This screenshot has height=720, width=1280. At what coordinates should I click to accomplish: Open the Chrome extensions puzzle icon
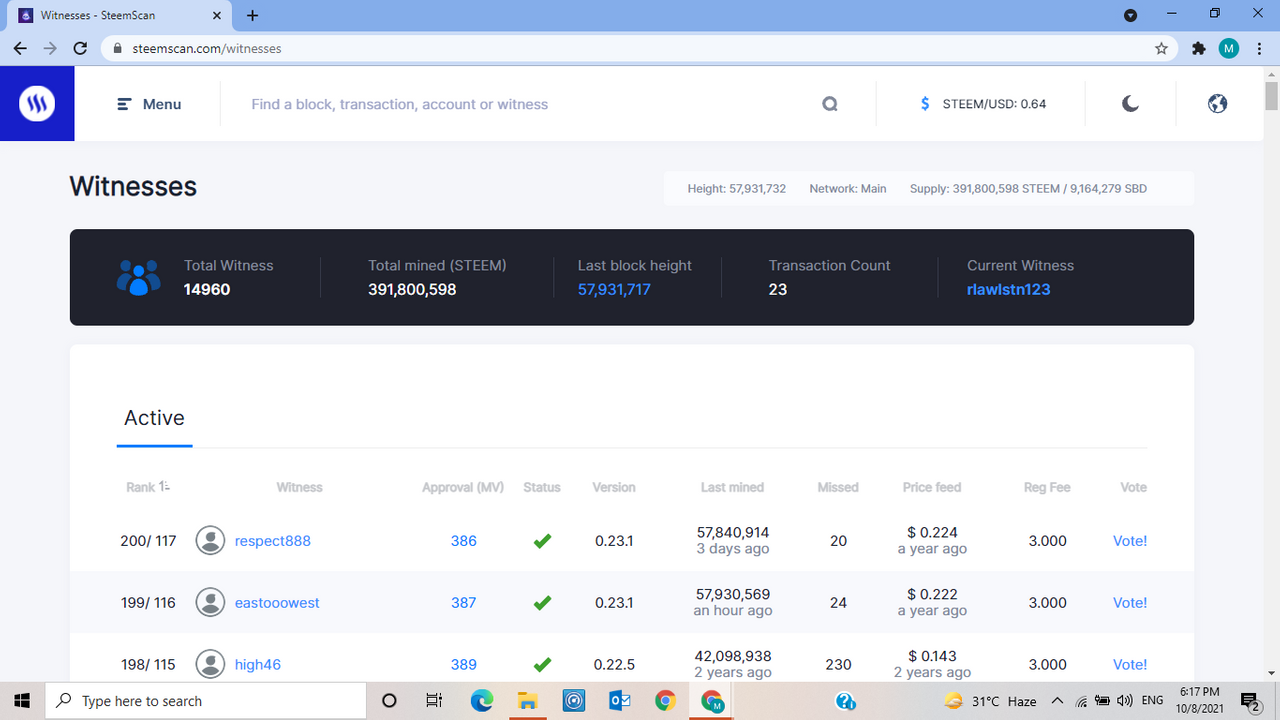pyautogui.click(x=1198, y=48)
